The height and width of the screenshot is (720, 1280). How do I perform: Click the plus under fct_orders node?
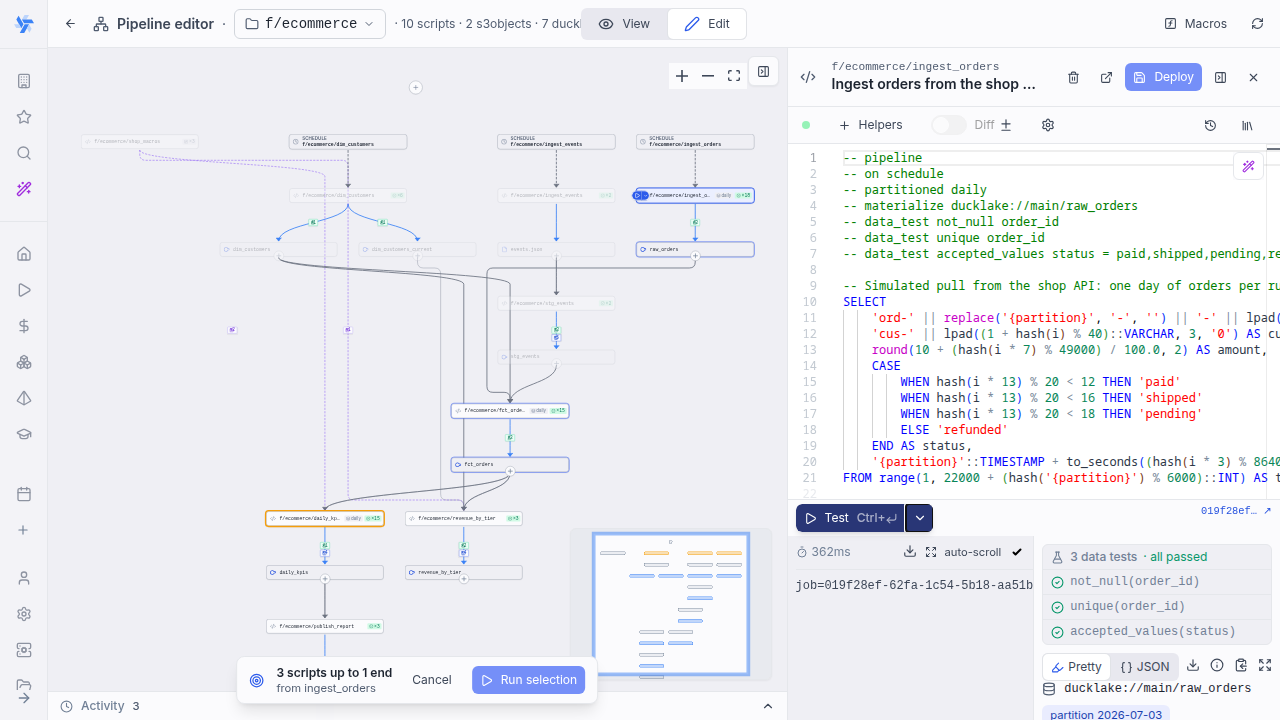pyautogui.click(x=510, y=471)
